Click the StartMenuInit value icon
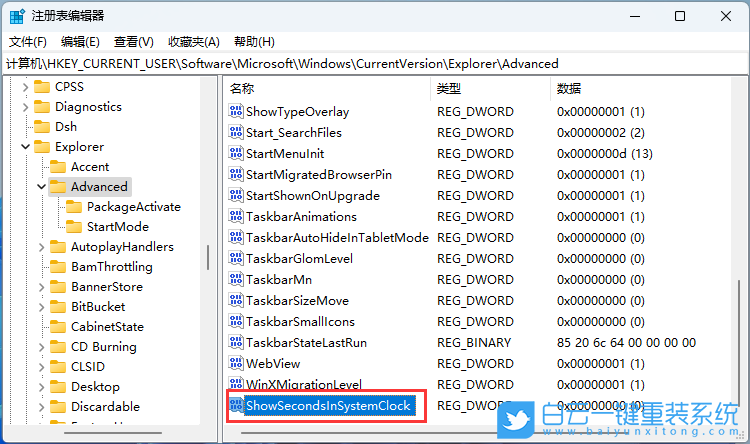 tap(237, 153)
